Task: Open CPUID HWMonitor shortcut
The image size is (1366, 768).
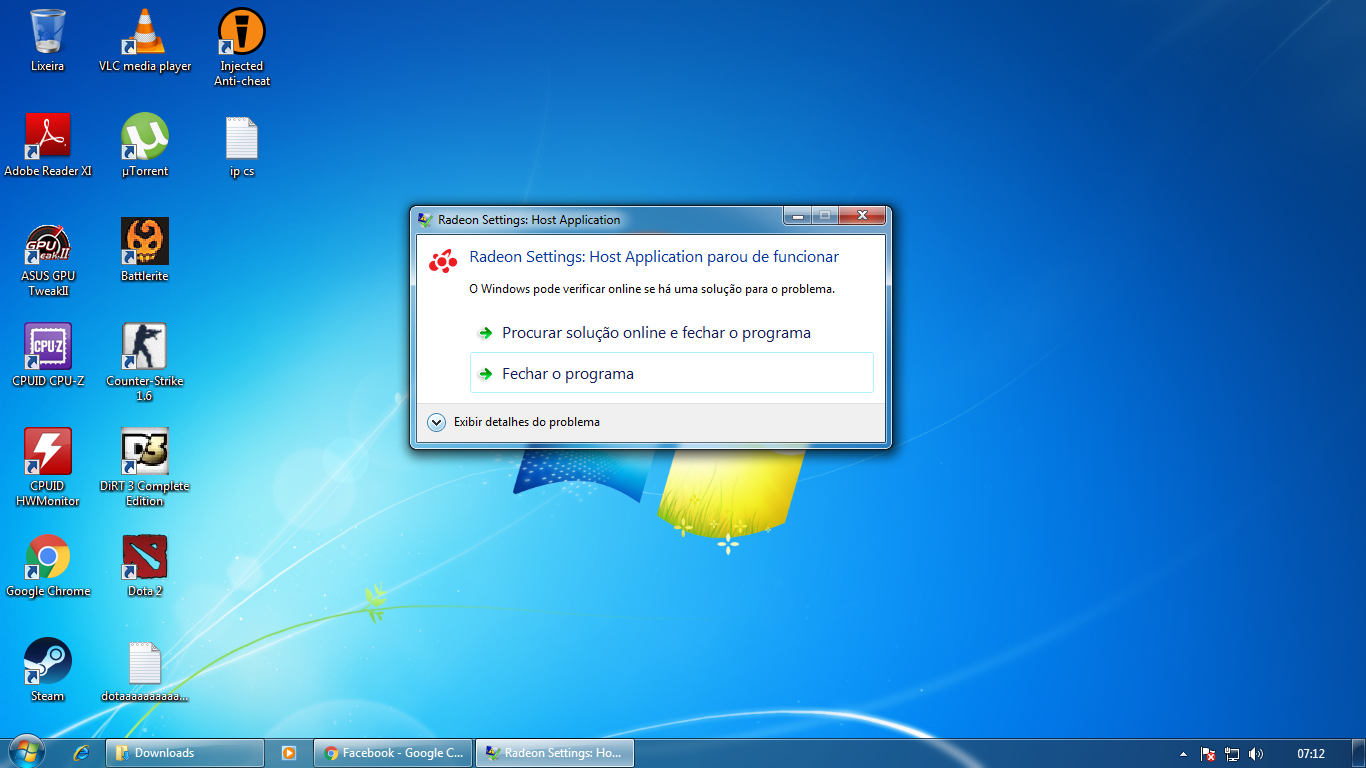Action: (x=47, y=467)
